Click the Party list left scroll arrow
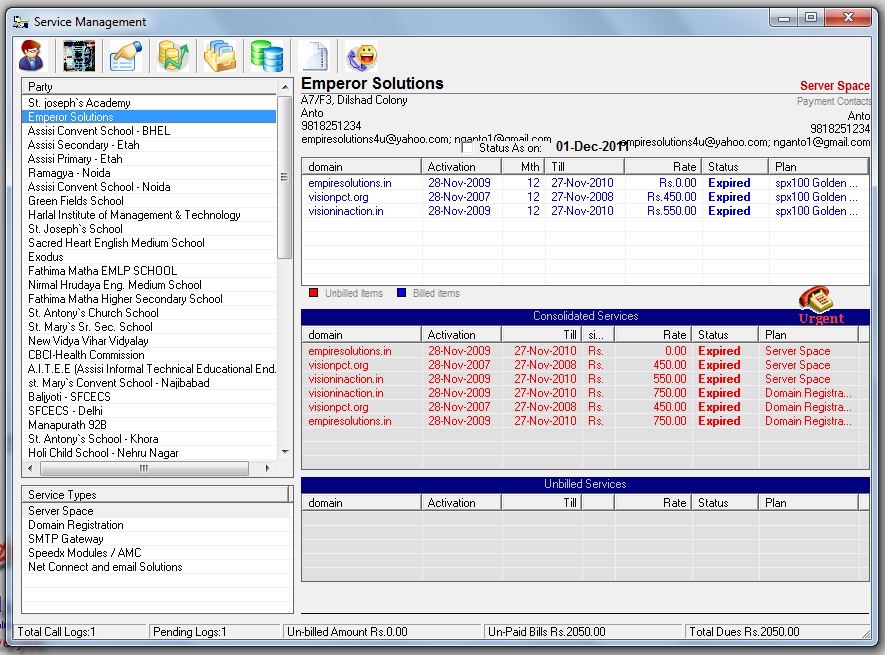Screen dimensions: 885x655 (30, 468)
